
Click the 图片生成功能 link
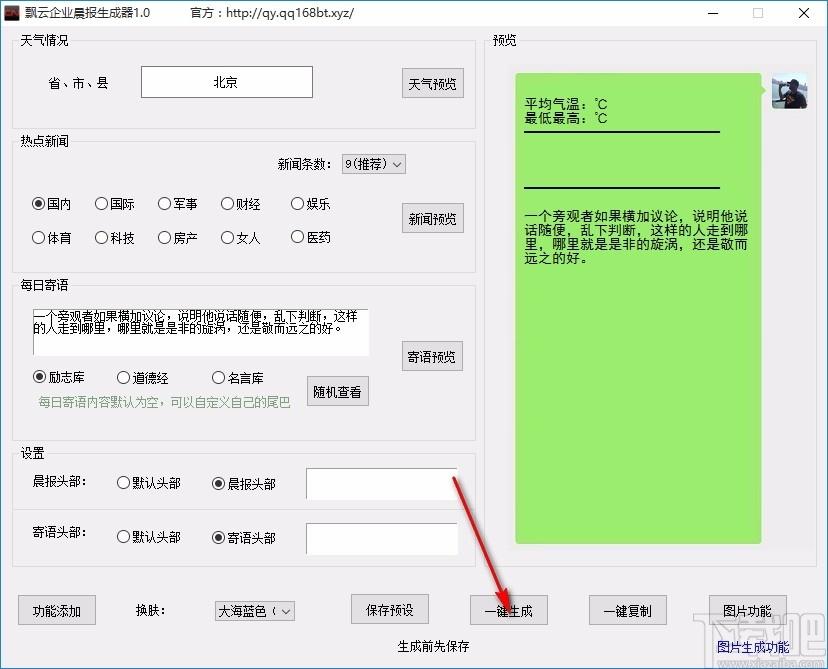pyautogui.click(x=753, y=647)
